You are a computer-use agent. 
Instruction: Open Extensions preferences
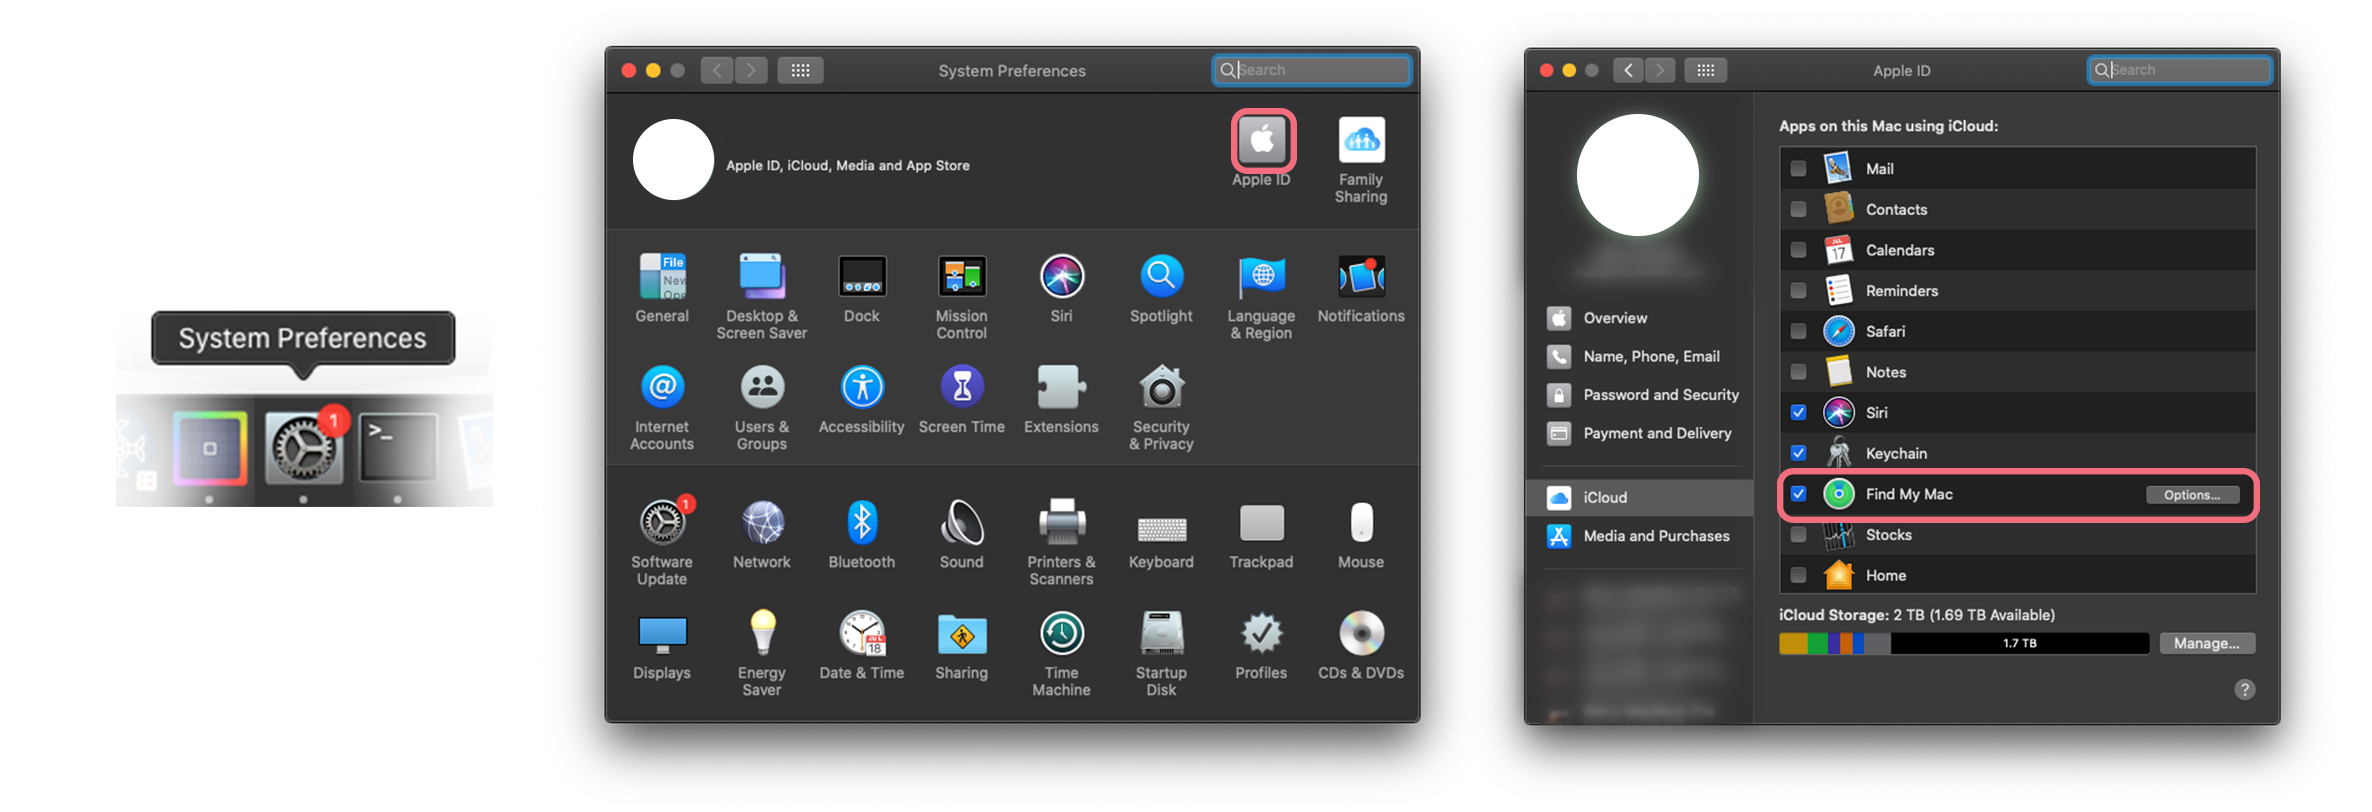click(1062, 387)
